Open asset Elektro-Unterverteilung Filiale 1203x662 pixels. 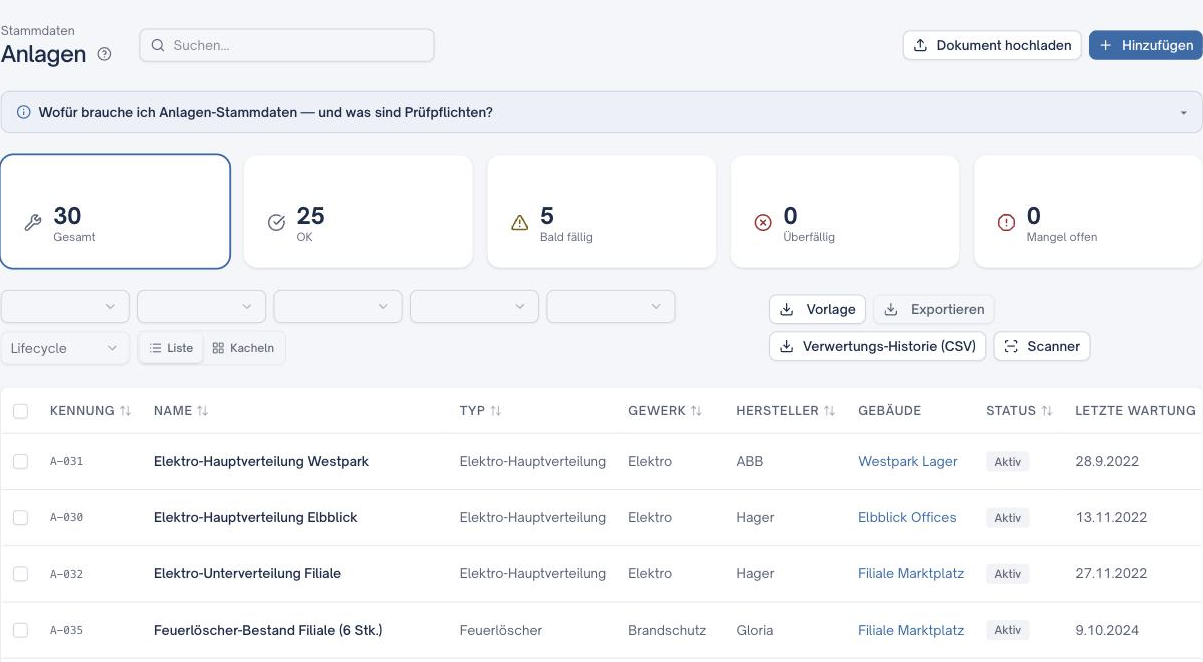247,573
